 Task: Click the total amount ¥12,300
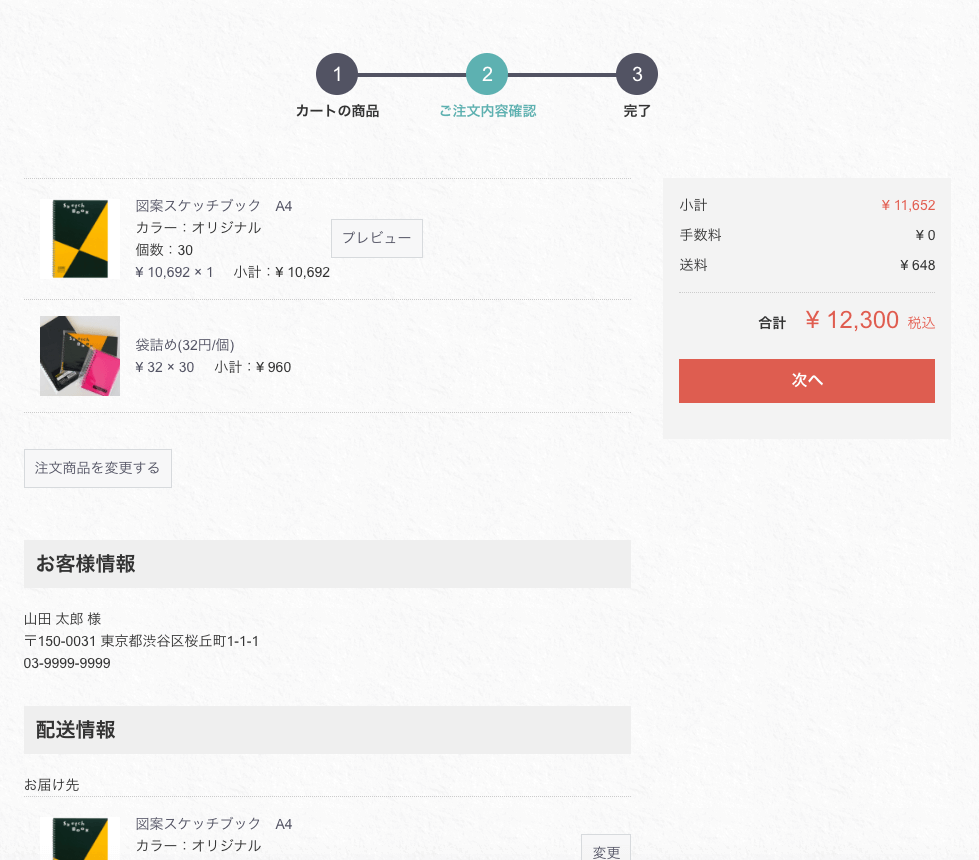(852, 320)
